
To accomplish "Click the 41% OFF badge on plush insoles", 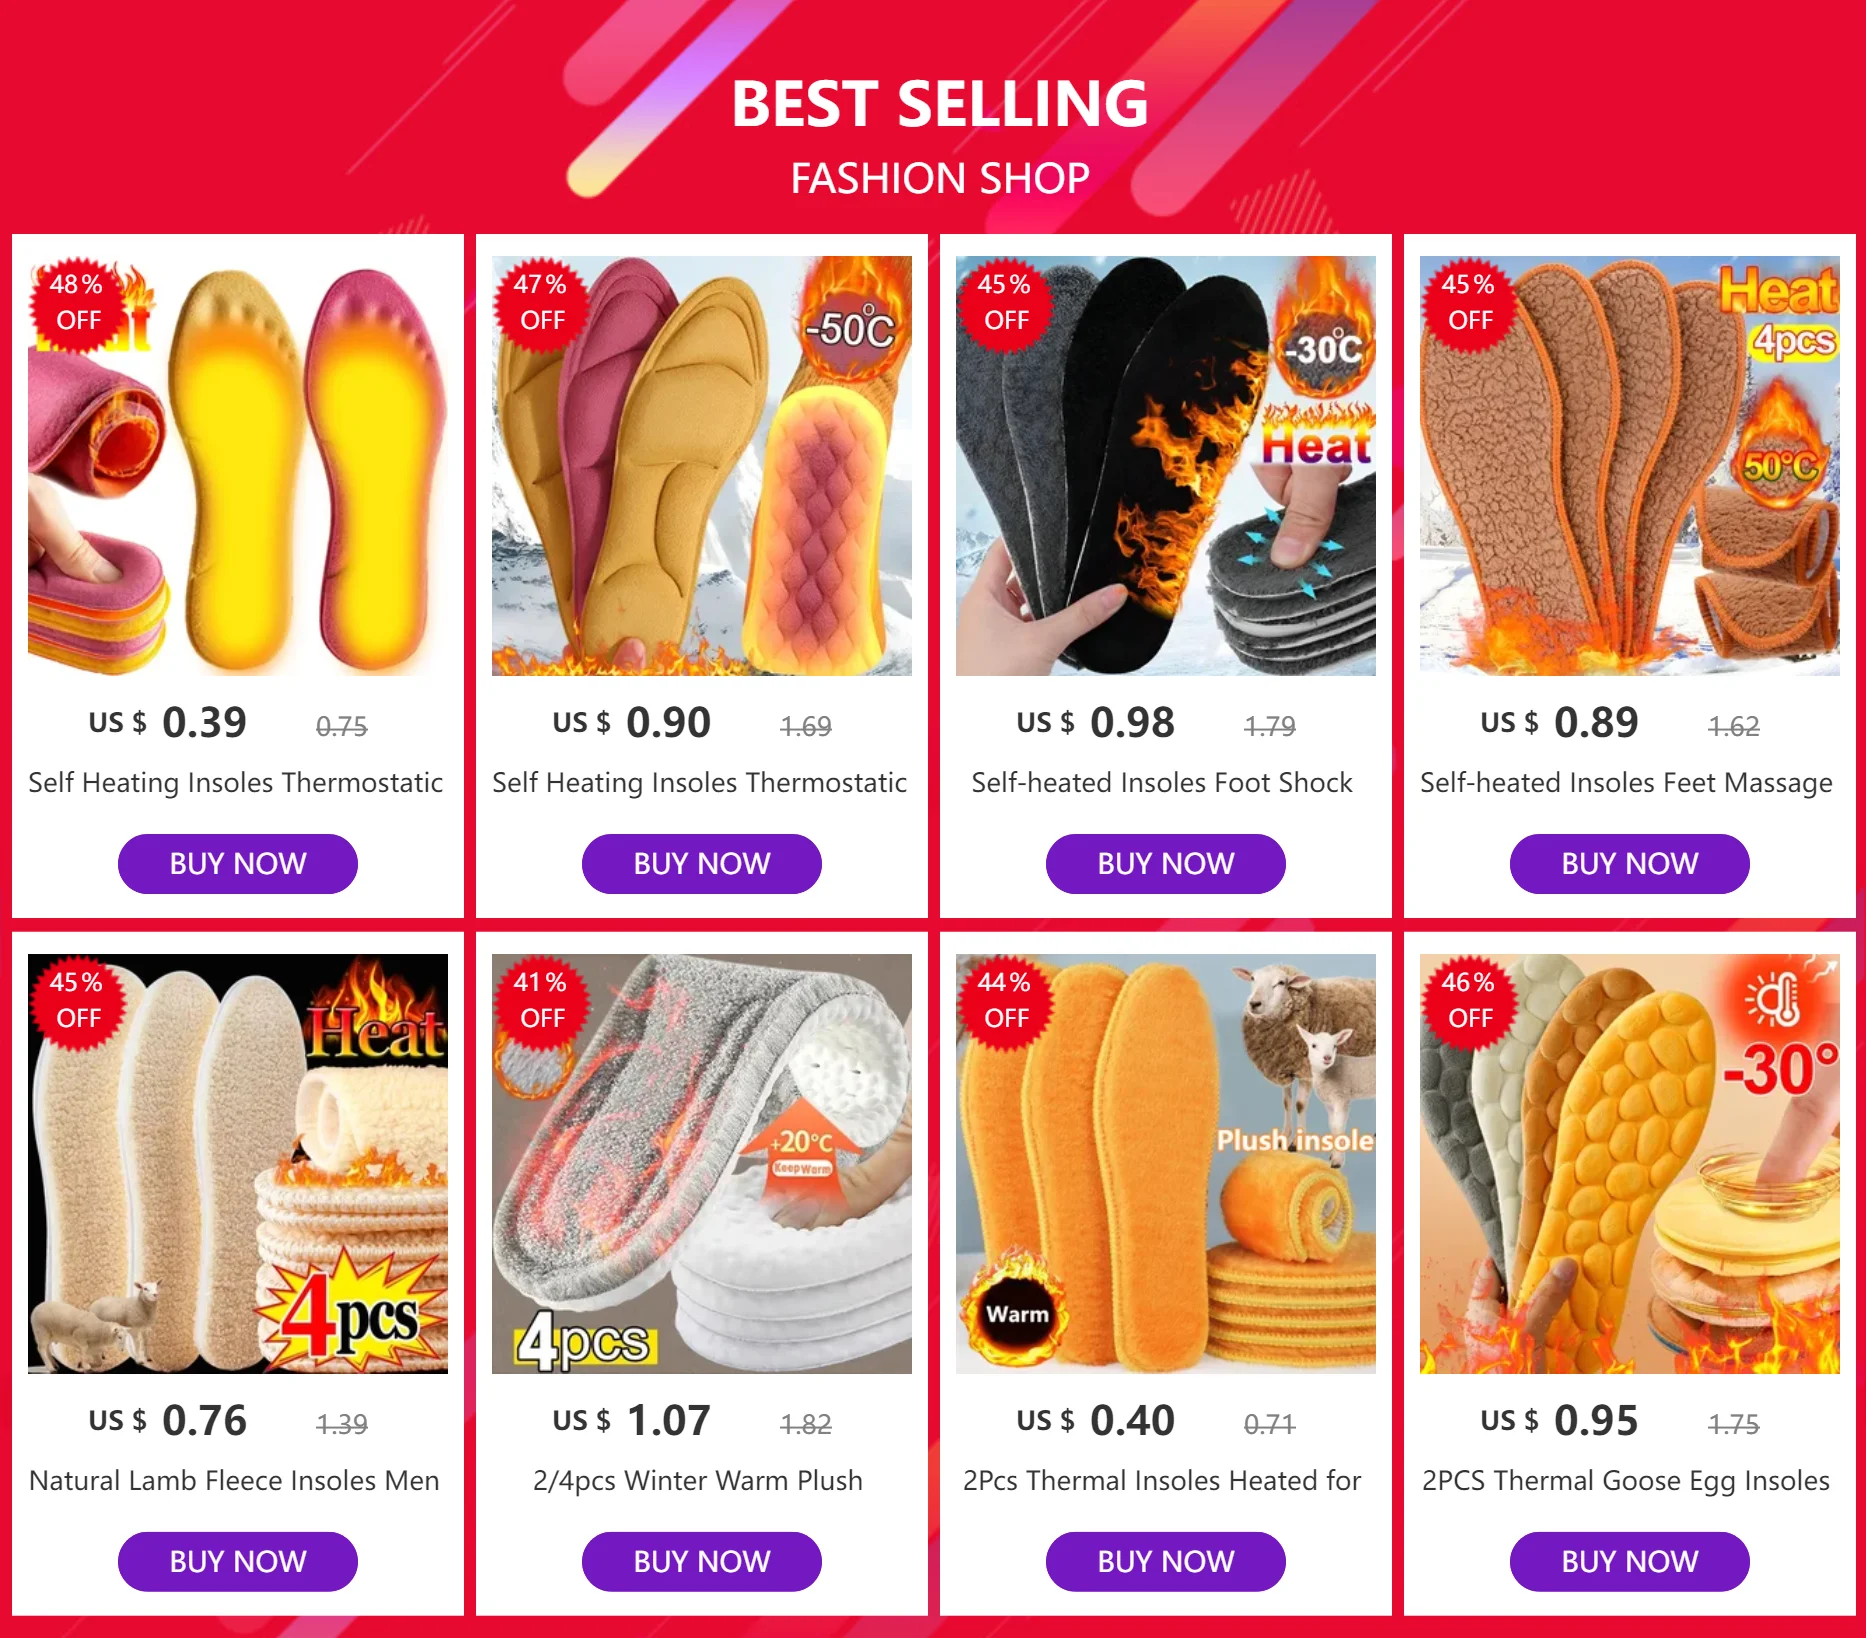I will (541, 1001).
